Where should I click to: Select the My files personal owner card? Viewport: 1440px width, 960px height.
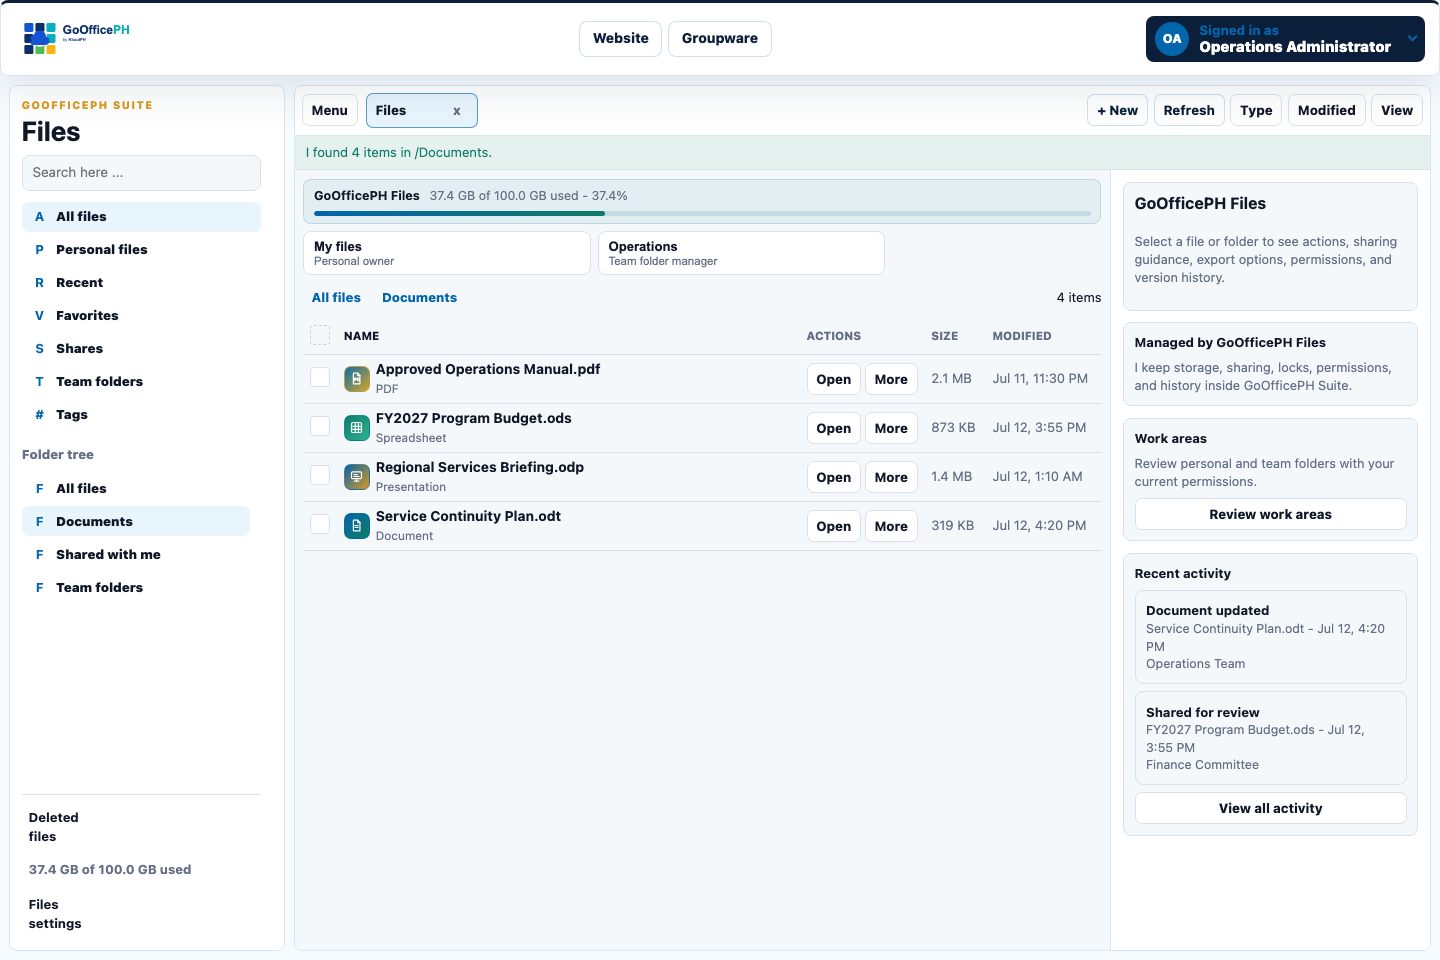click(447, 253)
